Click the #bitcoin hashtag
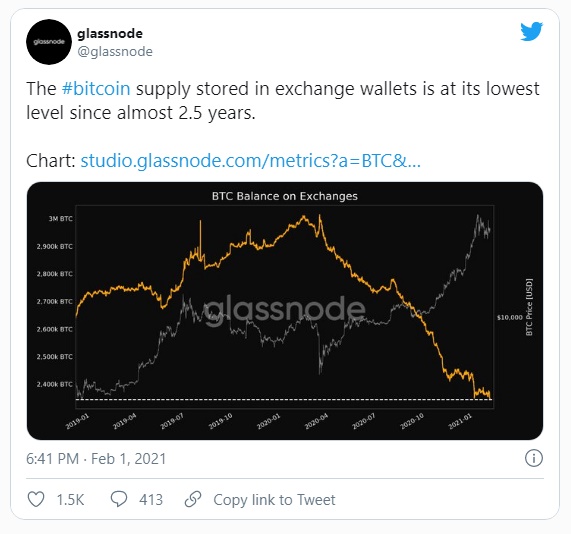This screenshot has height=534, width=571. 96,89
